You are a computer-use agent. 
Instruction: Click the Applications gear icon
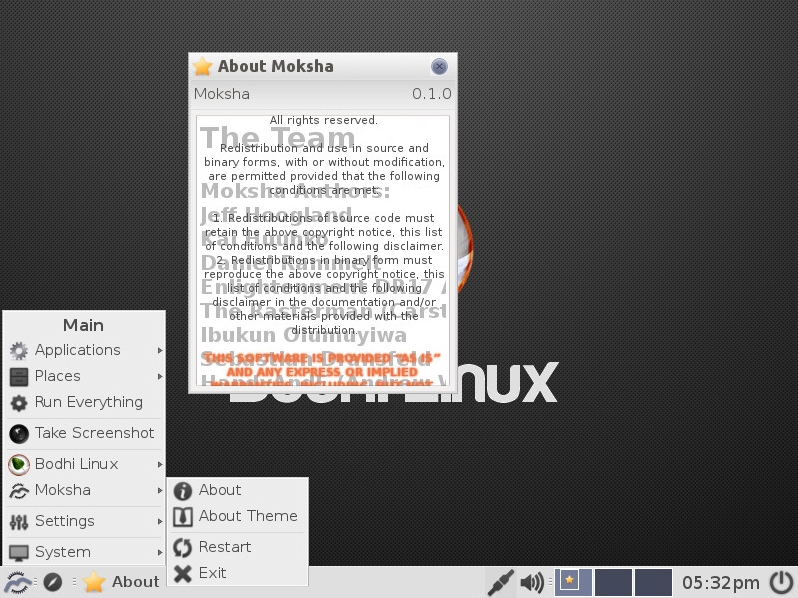[x=19, y=350]
